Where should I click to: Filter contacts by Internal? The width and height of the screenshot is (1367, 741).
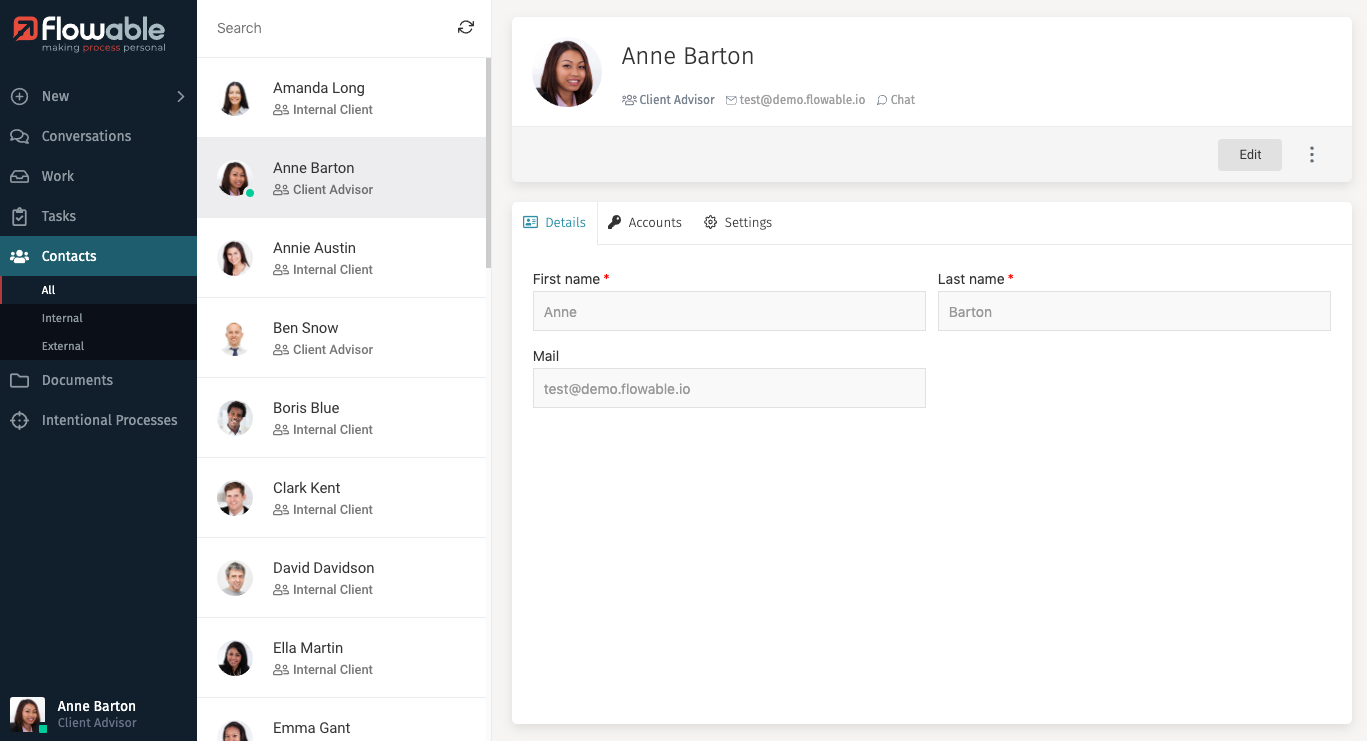(62, 318)
